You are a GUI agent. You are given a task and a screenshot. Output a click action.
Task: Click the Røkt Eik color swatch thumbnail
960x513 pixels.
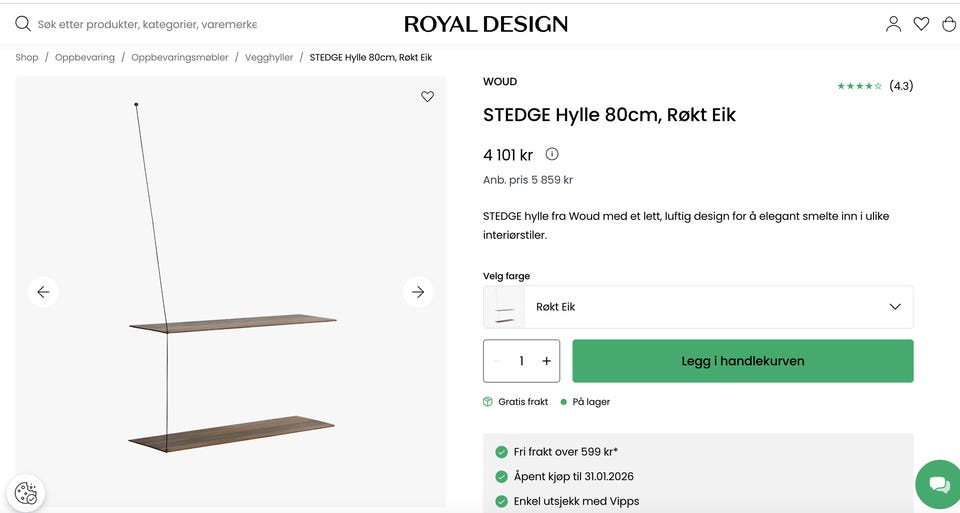pos(505,307)
